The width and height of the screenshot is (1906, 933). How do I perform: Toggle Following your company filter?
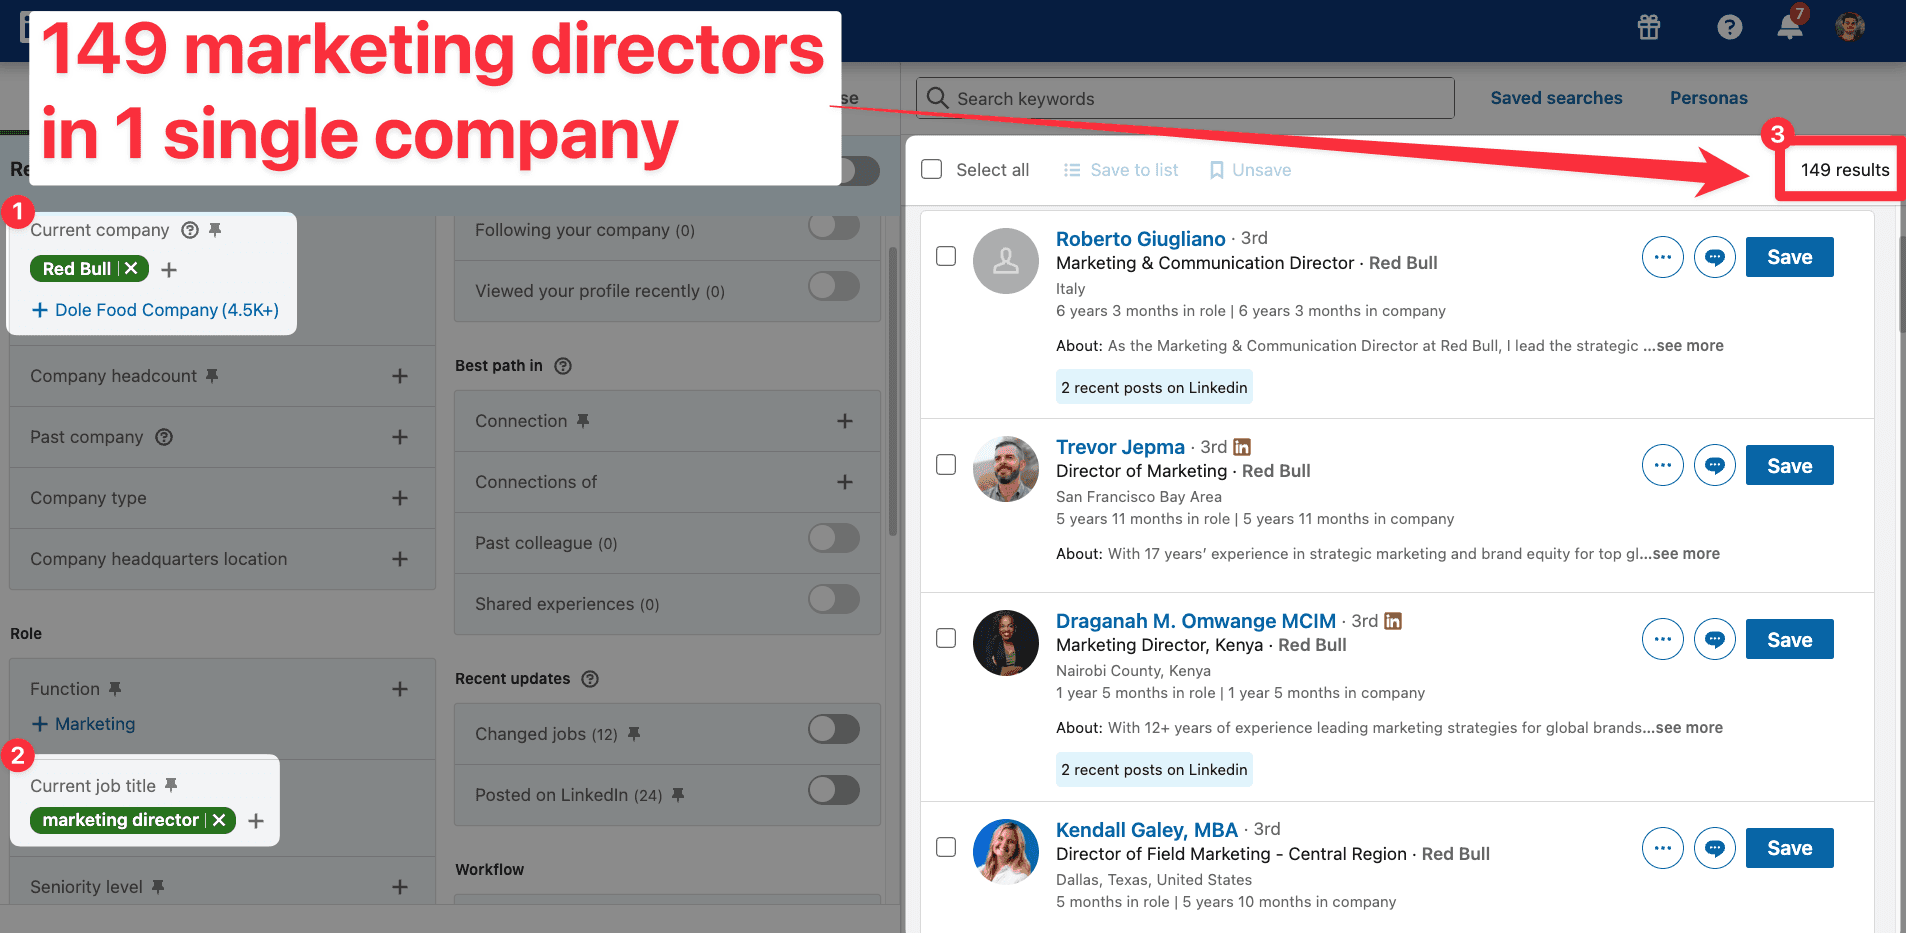click(x=834, y=228)
